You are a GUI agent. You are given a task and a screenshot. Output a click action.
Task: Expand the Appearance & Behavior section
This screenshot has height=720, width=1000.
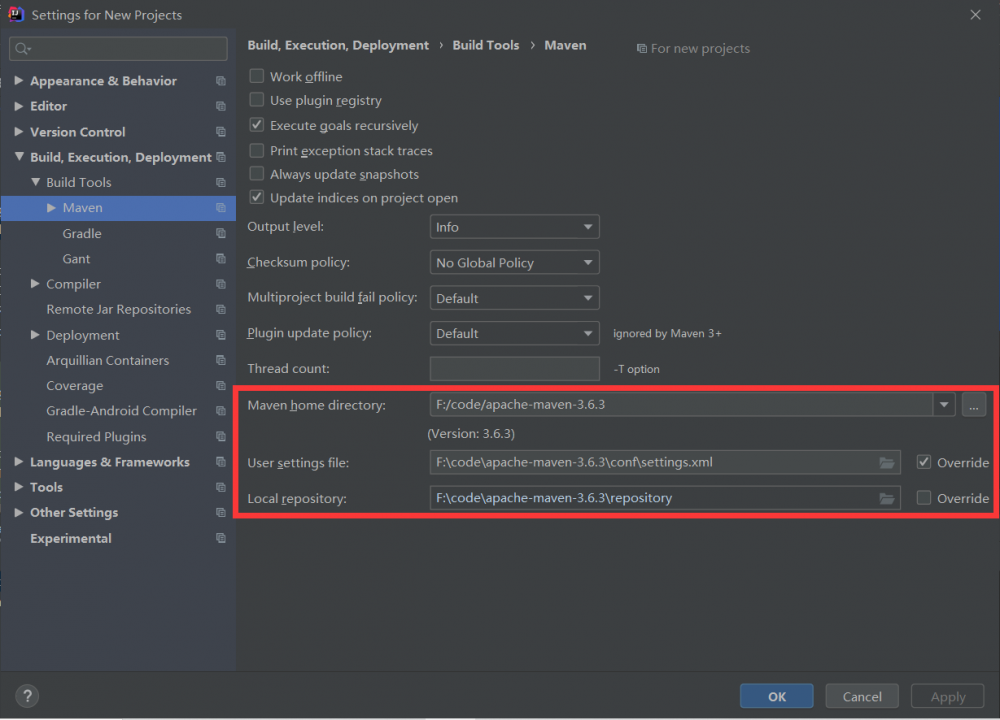[19, 81]
